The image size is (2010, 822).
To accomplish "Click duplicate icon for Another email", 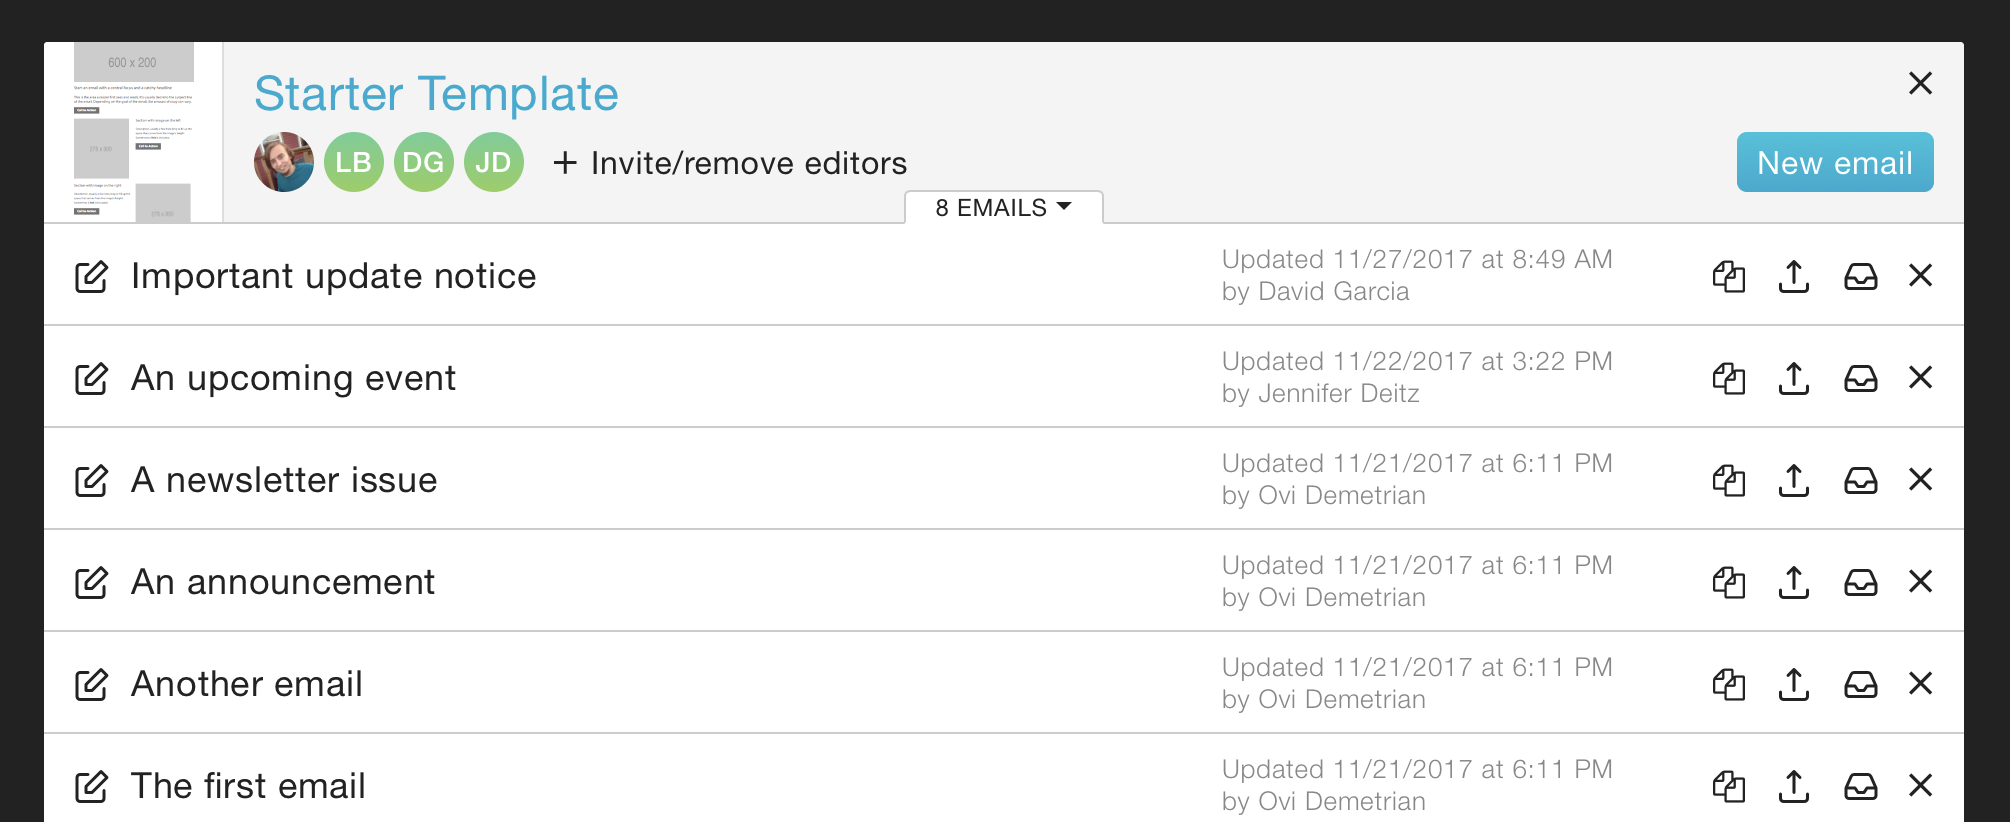I will (1729, 684).
